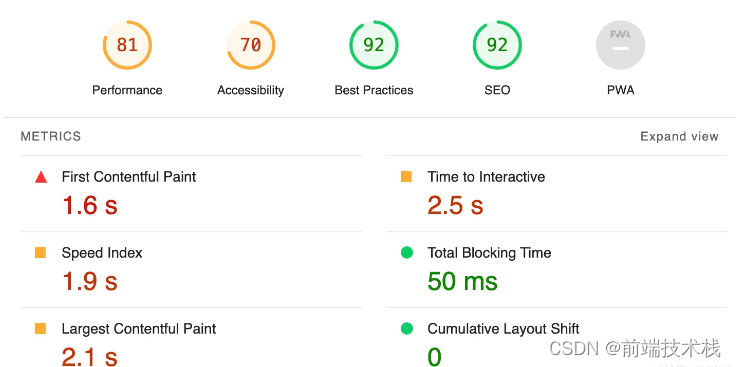Jump to the Accessibility category label
Viewport: 736px width, 367px height.
pyautogui.click(x=251, y=90)
